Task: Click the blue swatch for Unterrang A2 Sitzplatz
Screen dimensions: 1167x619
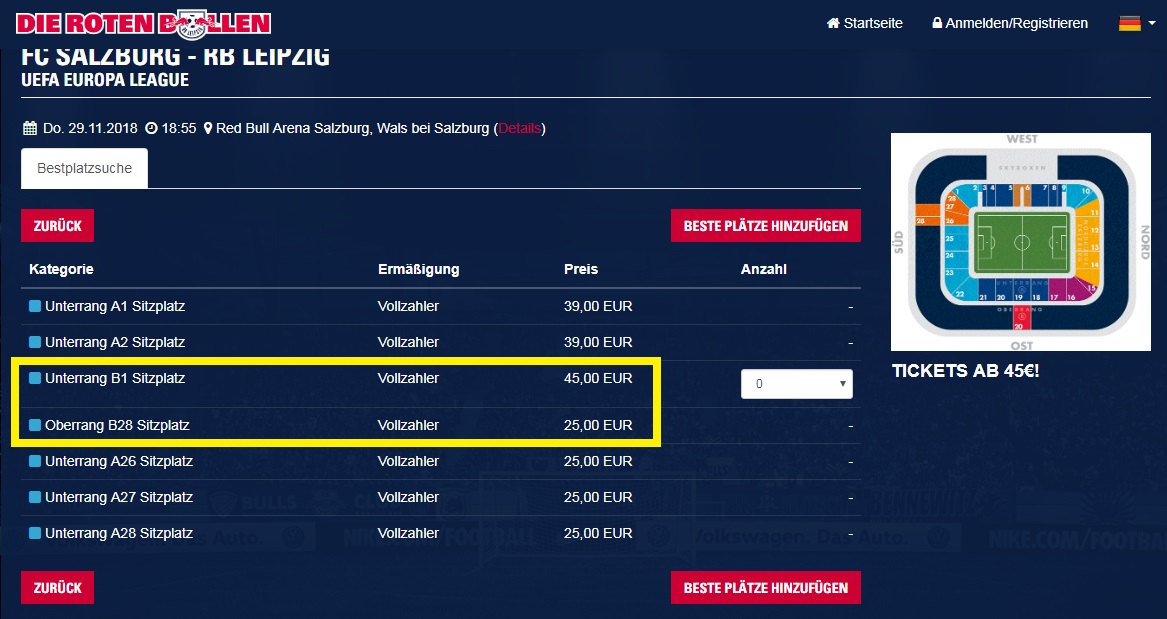Action: (34, 342)
